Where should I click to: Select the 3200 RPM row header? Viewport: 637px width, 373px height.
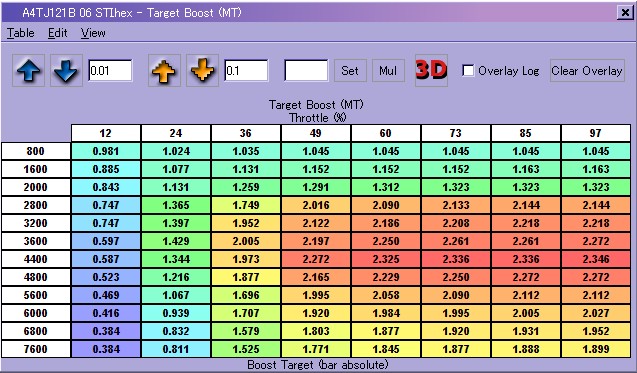click(36, 223)
